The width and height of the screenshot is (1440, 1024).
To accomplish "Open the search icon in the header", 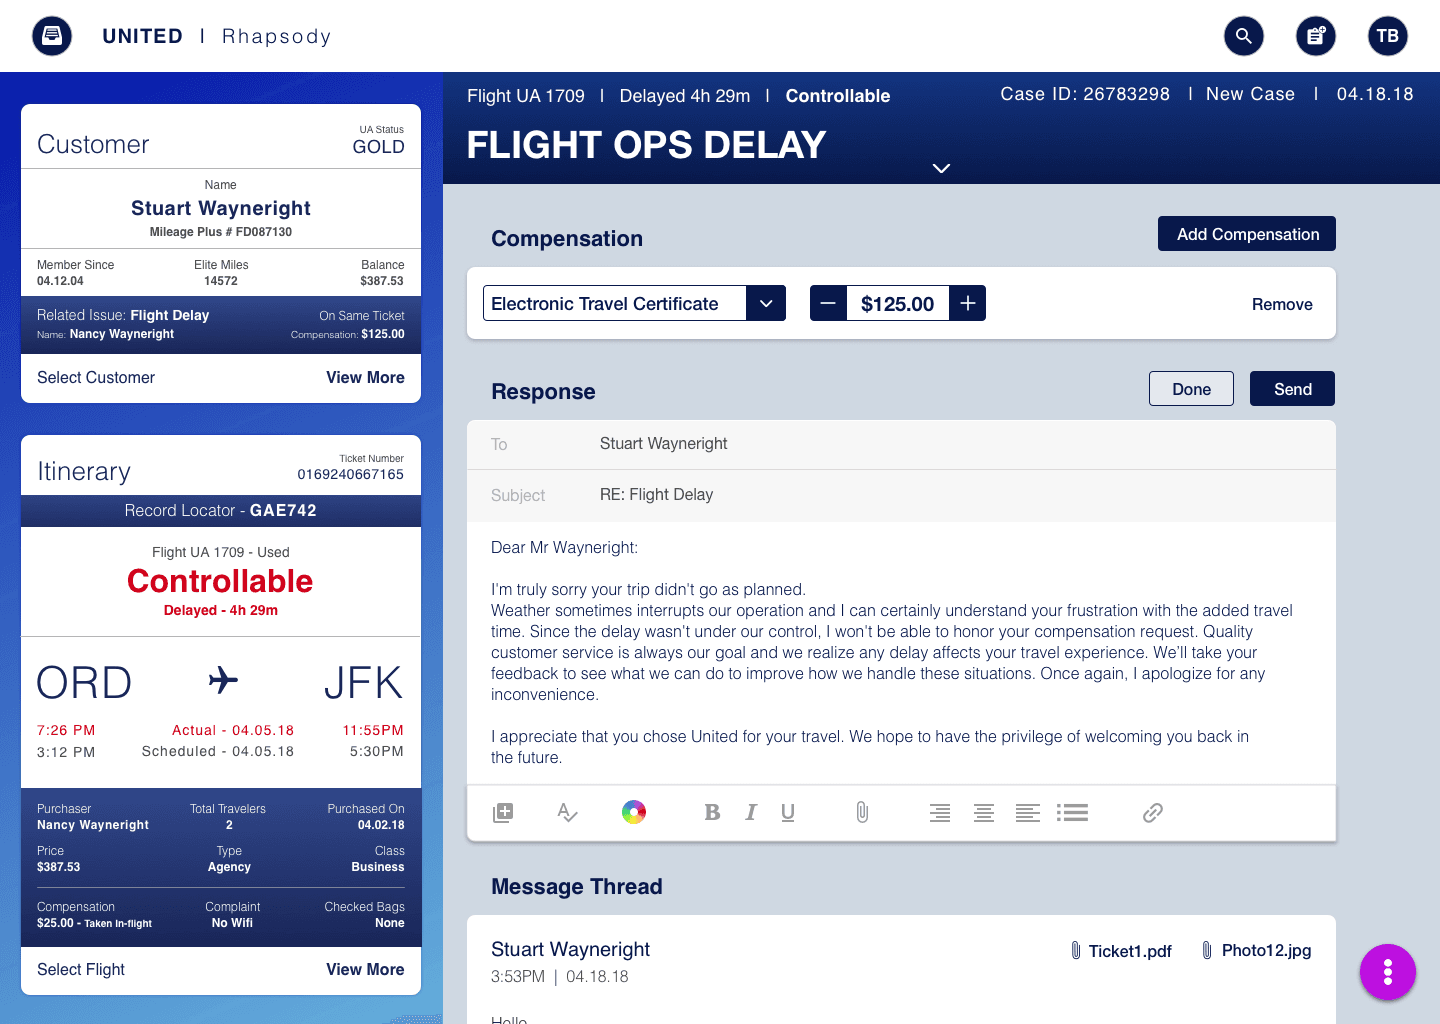I will coord(1244,36).
